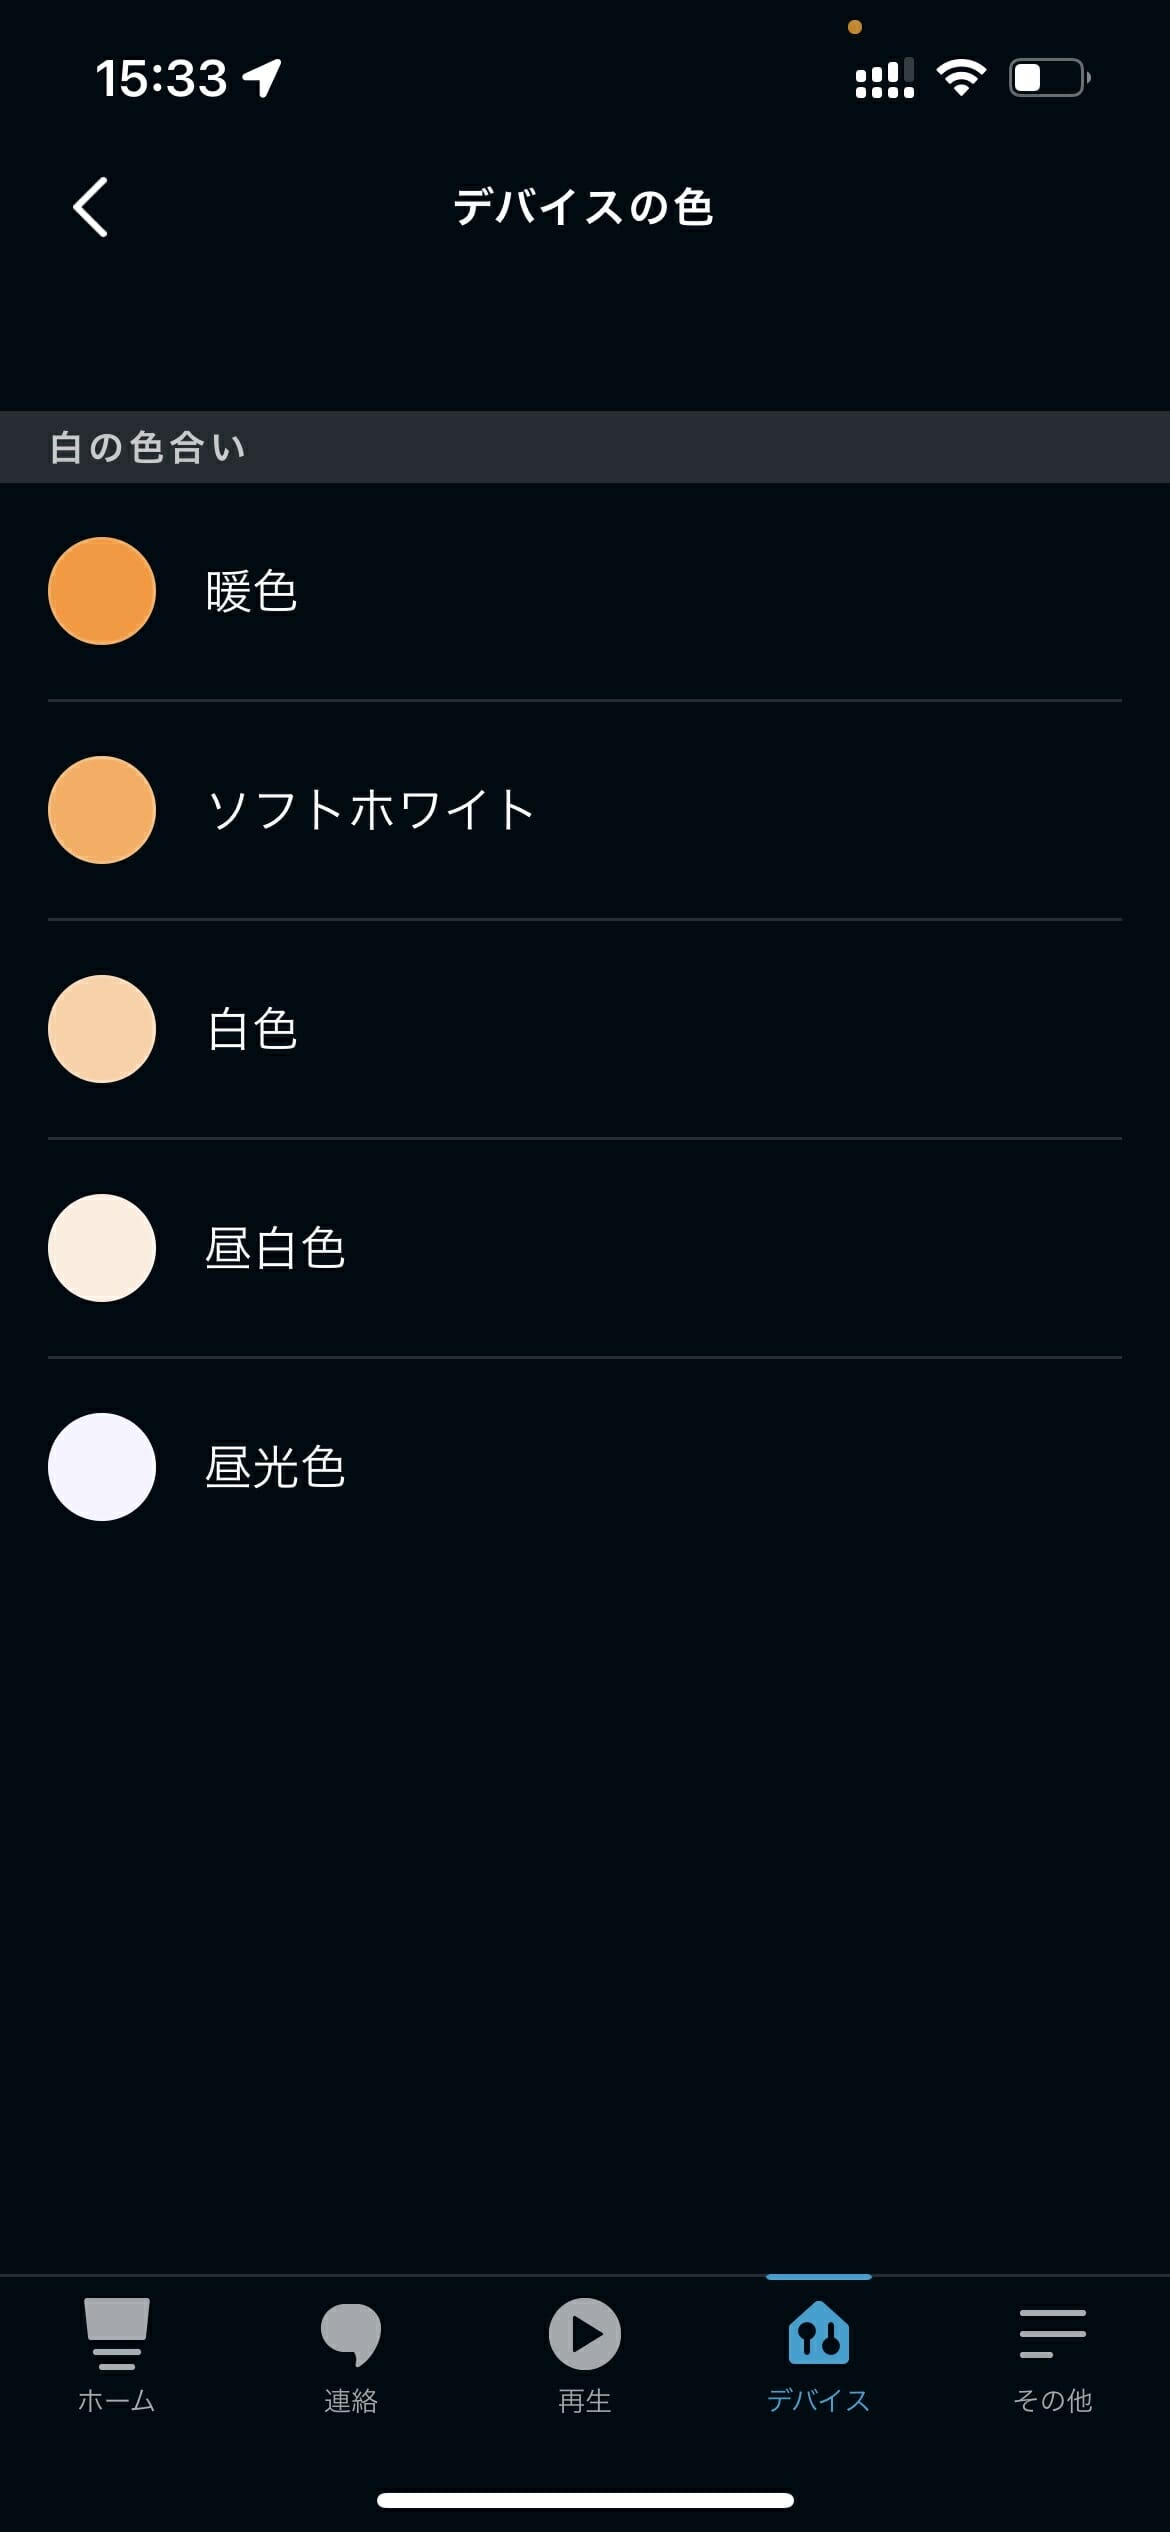This screenshot has height=2532, width=1170.
Task: Open the 連絡 speech bubble icon
Action: pos(351,2333)
